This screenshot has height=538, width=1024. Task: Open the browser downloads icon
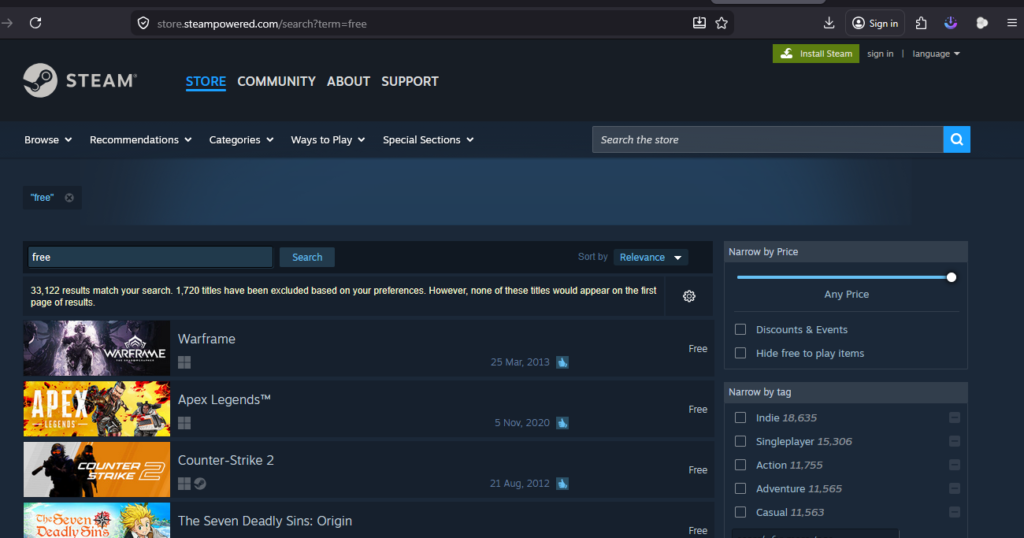tap(829, 23)
